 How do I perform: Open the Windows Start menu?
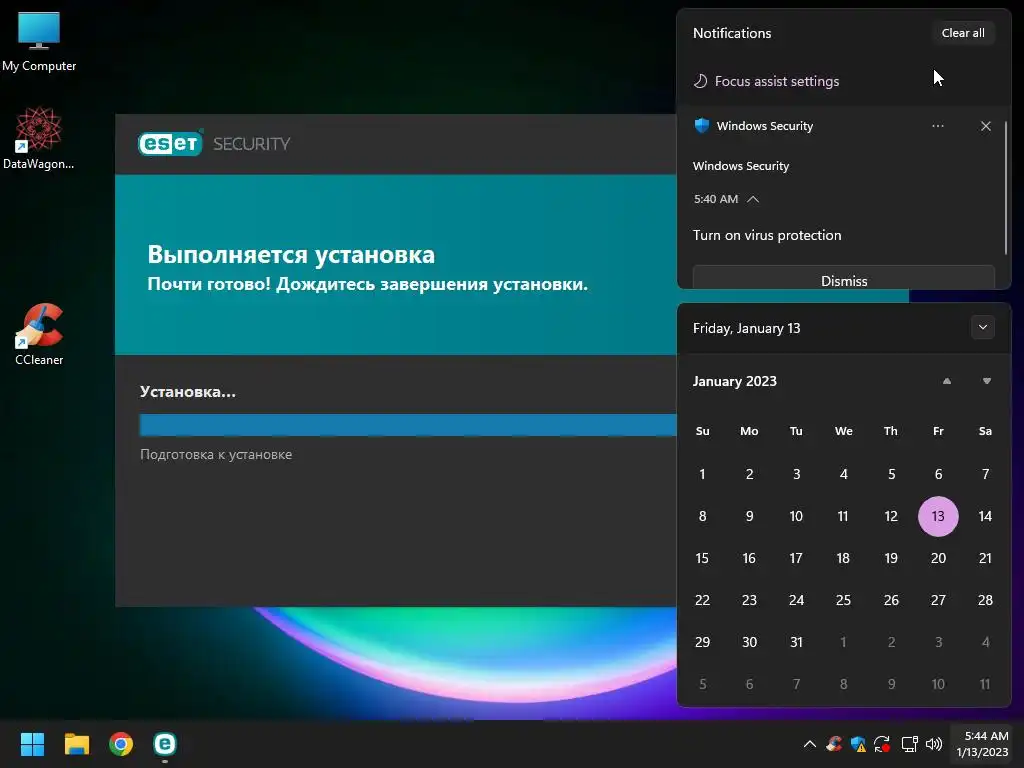click(x=32, y=744)
